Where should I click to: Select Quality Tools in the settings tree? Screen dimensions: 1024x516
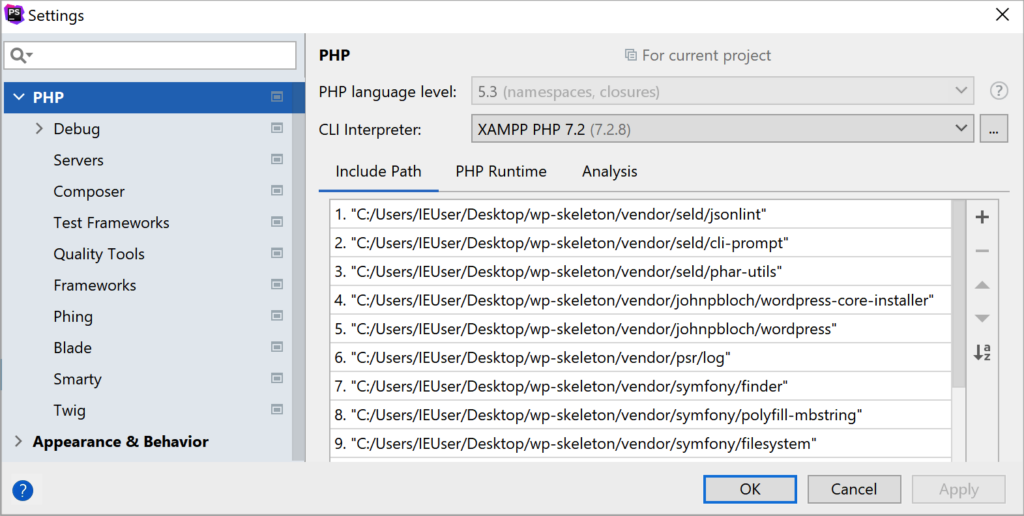[x=99, y=254]
